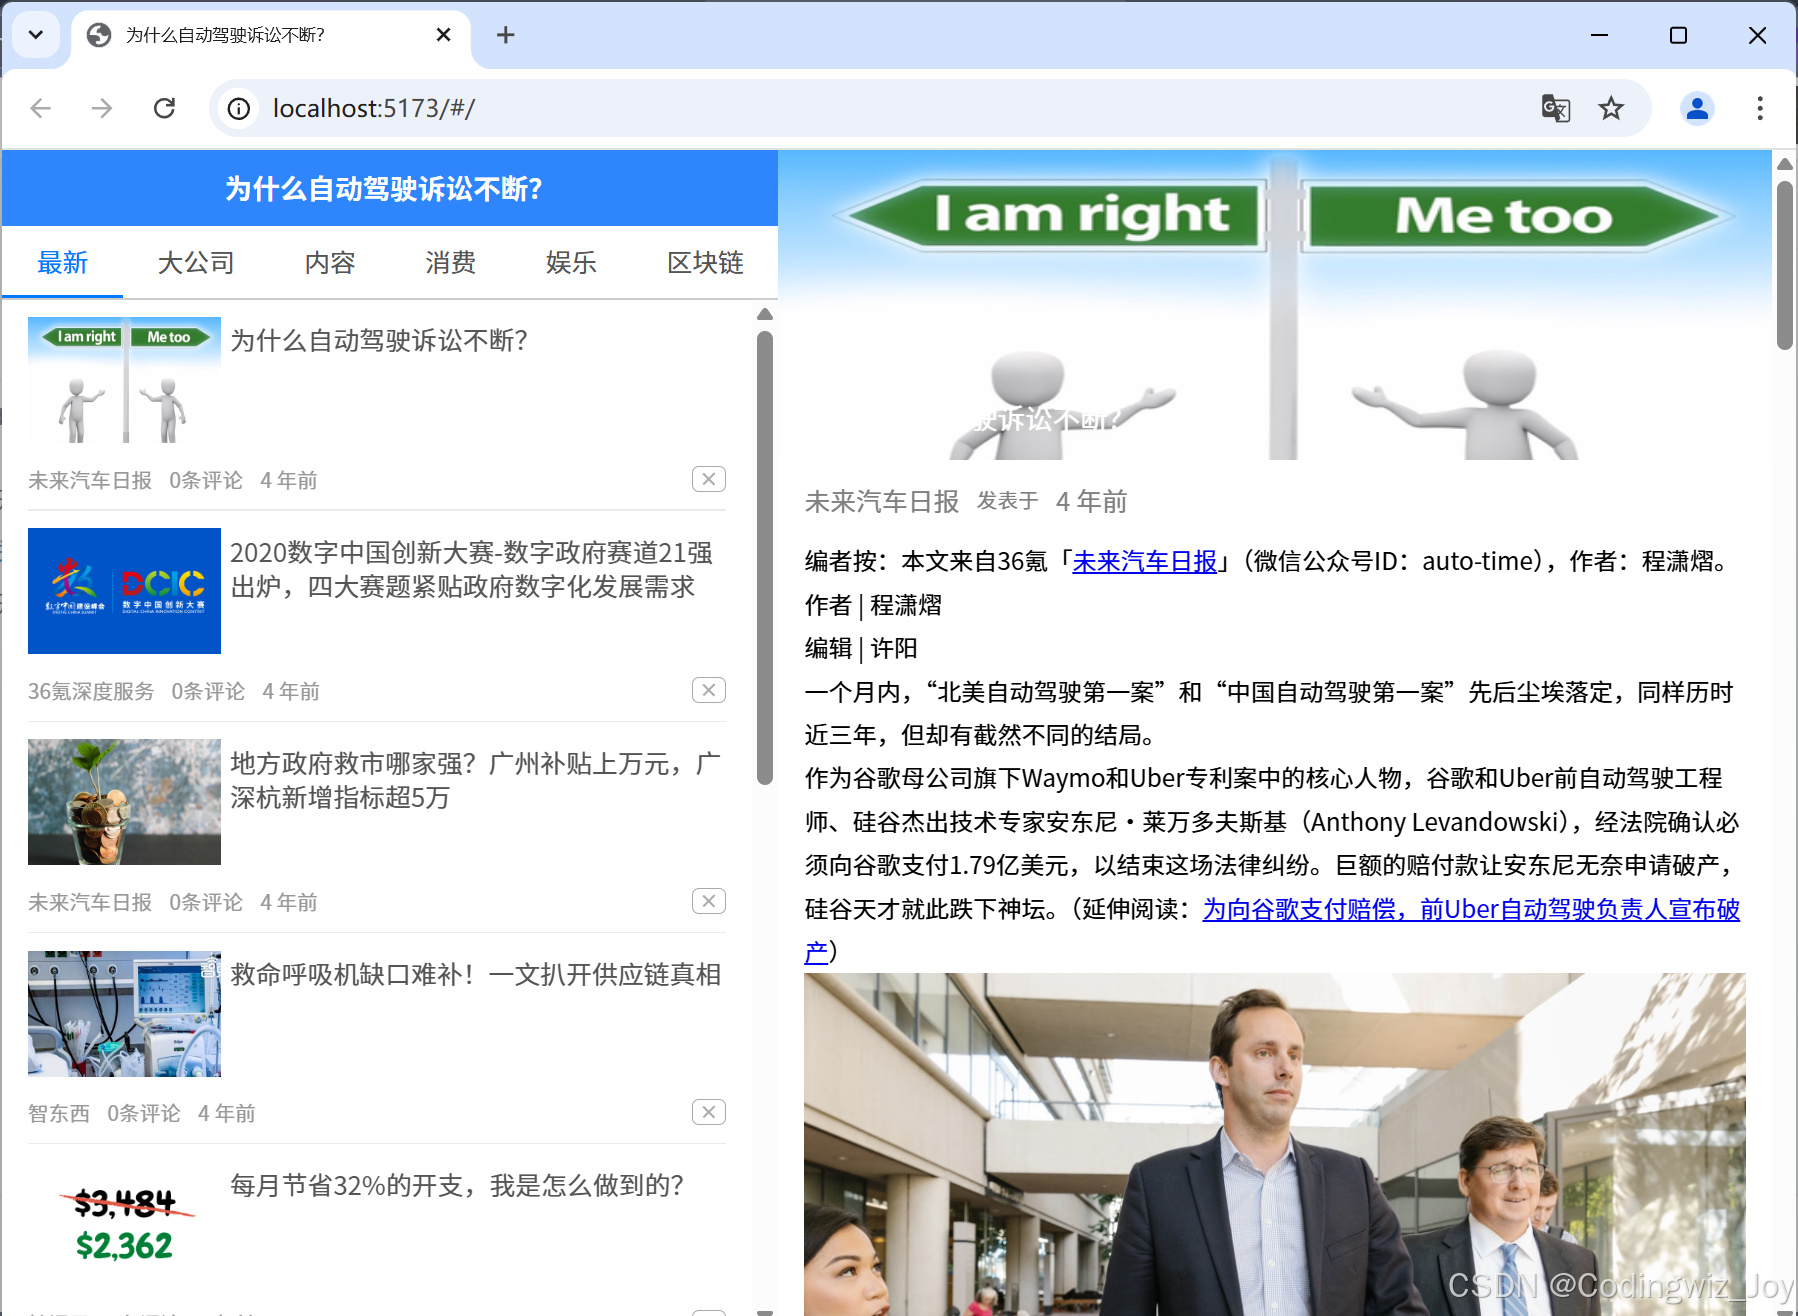Open the 未来汽车日报 hyperlink in the article
The width and height of the screenshot is (1798, 1316).
coord(1144,561)
